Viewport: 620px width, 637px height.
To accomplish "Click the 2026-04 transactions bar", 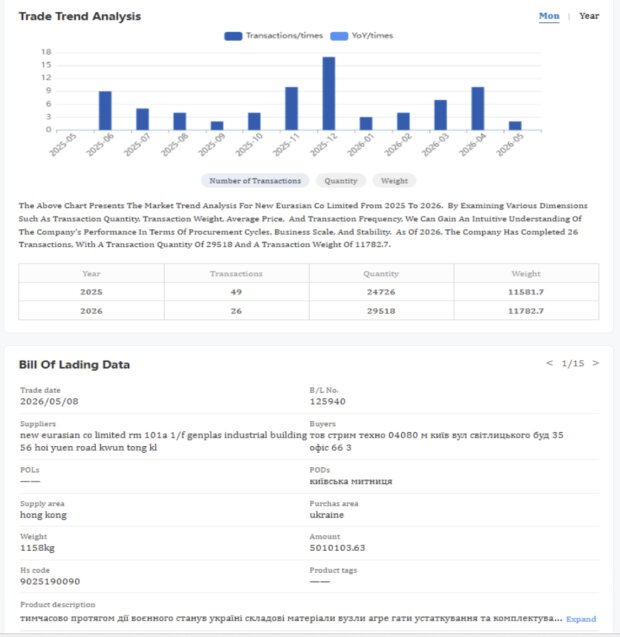I will 478,108.
